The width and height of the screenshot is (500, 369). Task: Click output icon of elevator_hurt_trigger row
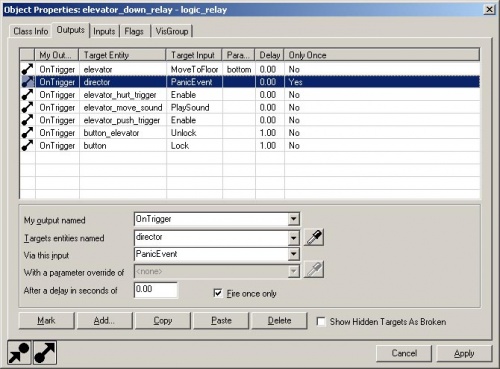[27, 95]
